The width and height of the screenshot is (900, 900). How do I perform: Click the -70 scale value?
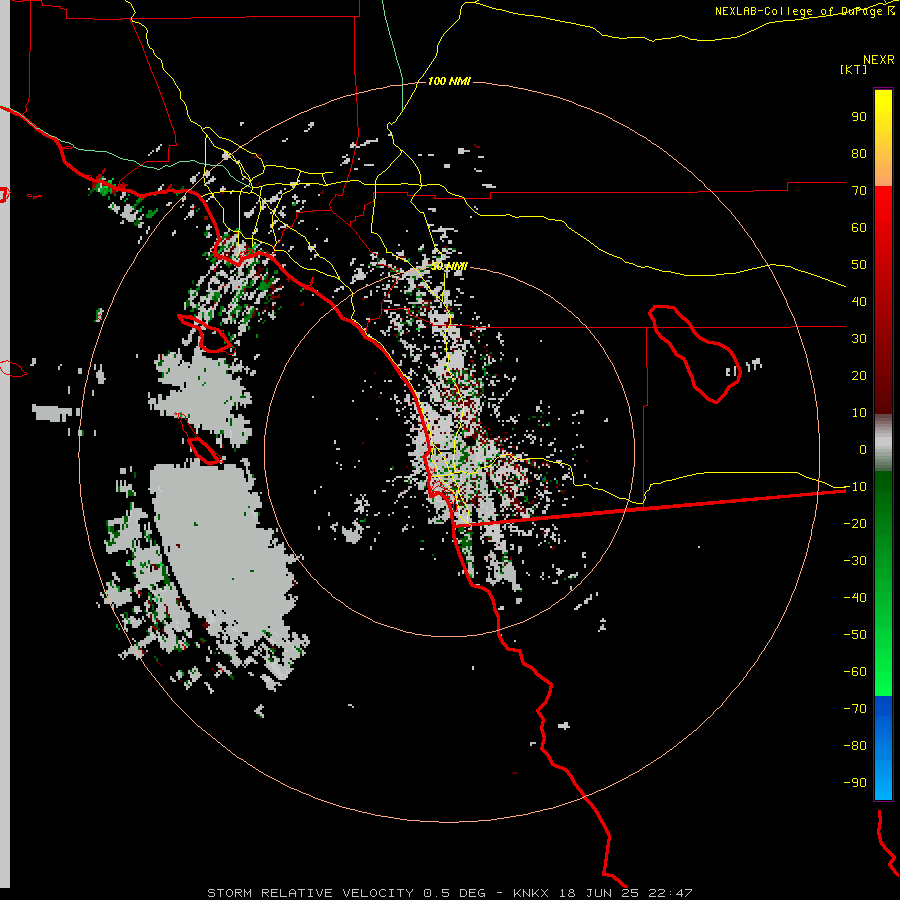pos(855,709)
